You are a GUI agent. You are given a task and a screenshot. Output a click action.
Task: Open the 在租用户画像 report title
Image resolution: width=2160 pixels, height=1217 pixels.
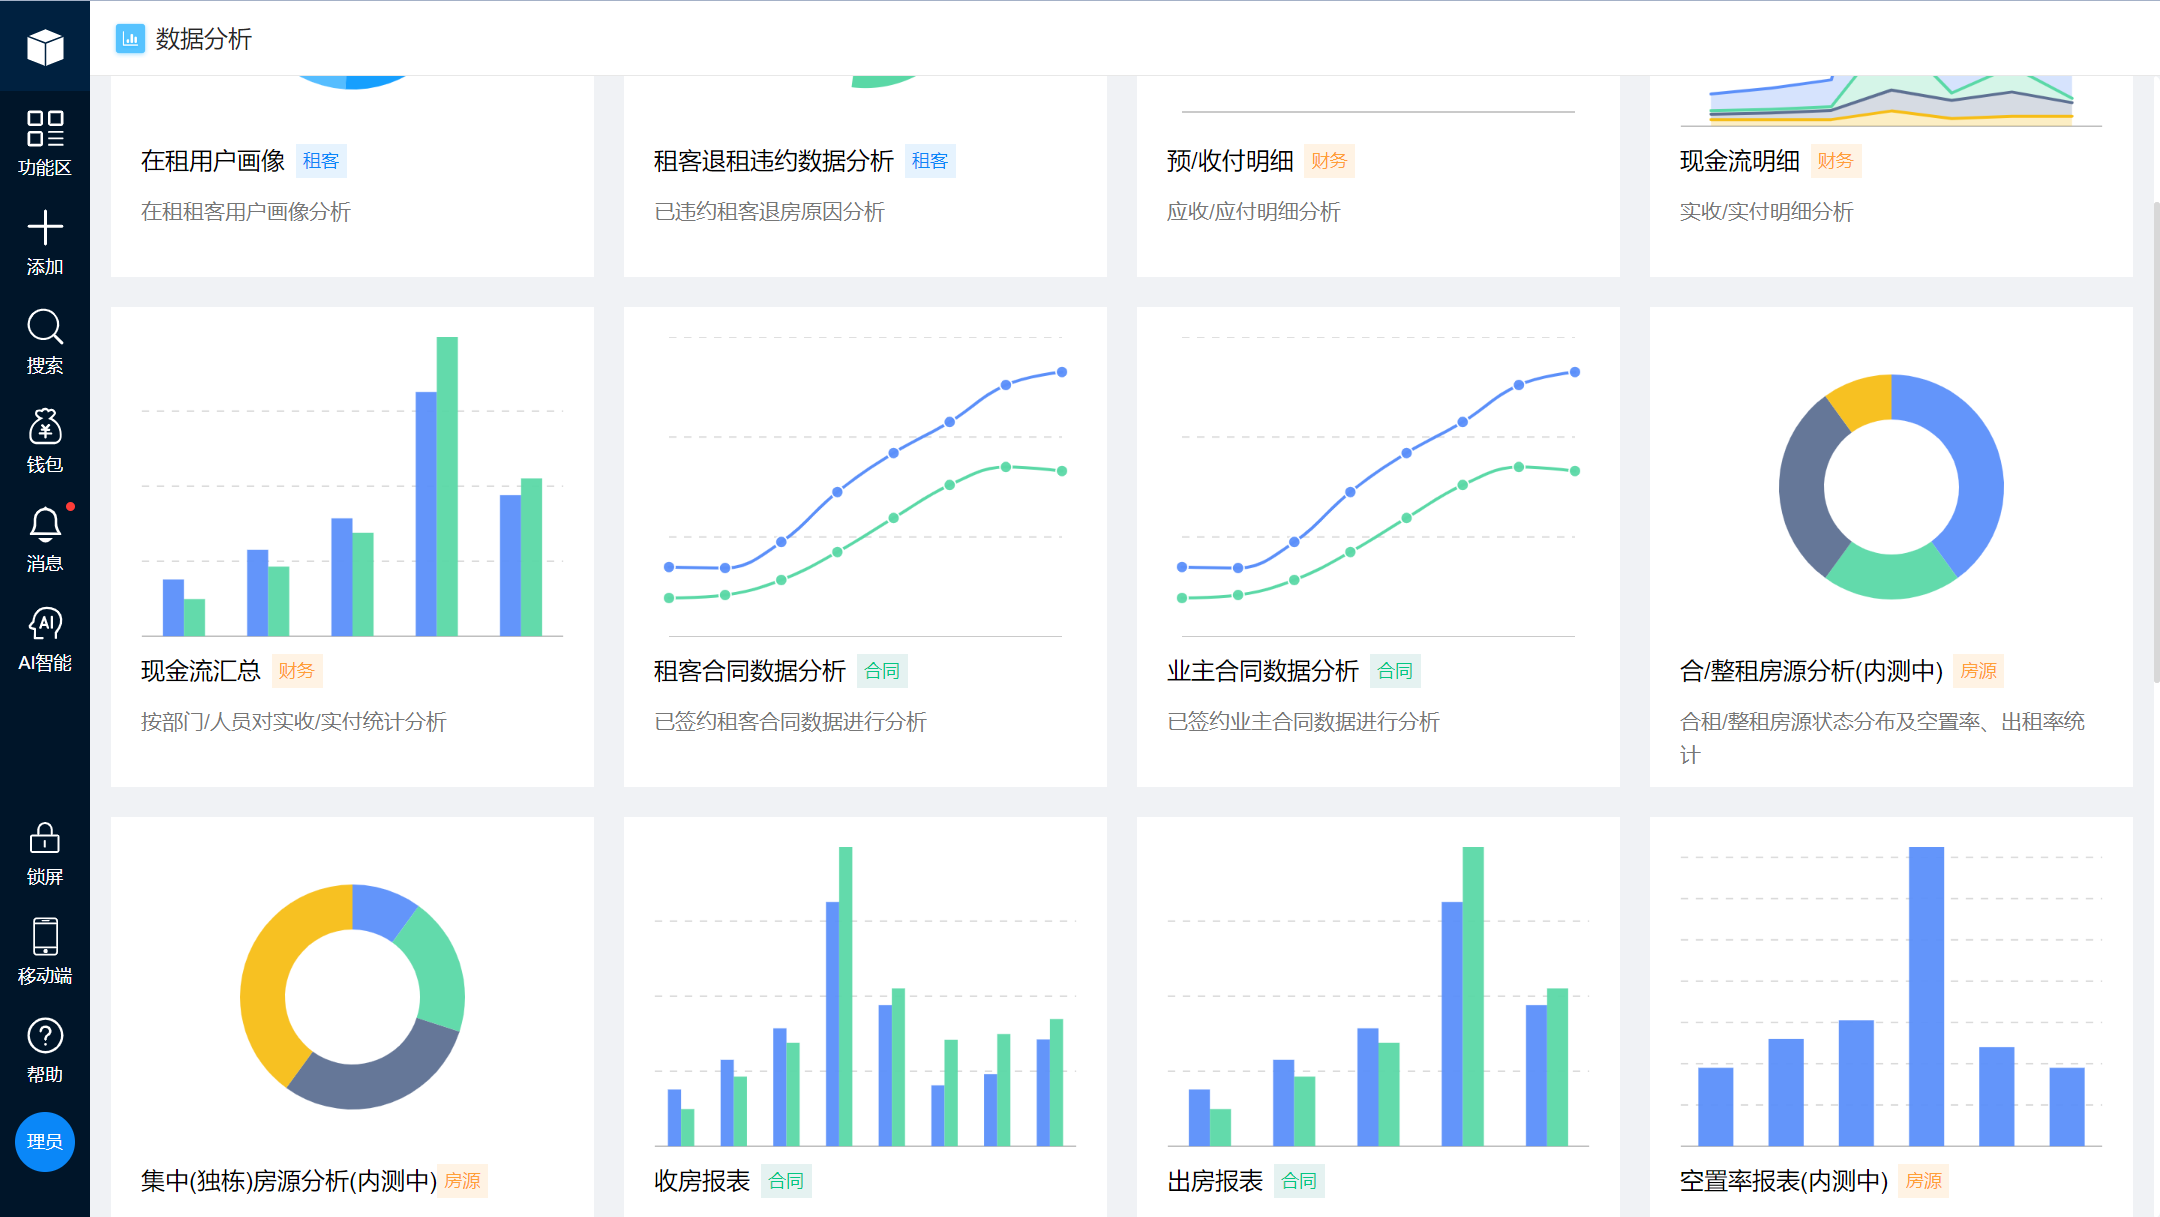coord(213,161)
